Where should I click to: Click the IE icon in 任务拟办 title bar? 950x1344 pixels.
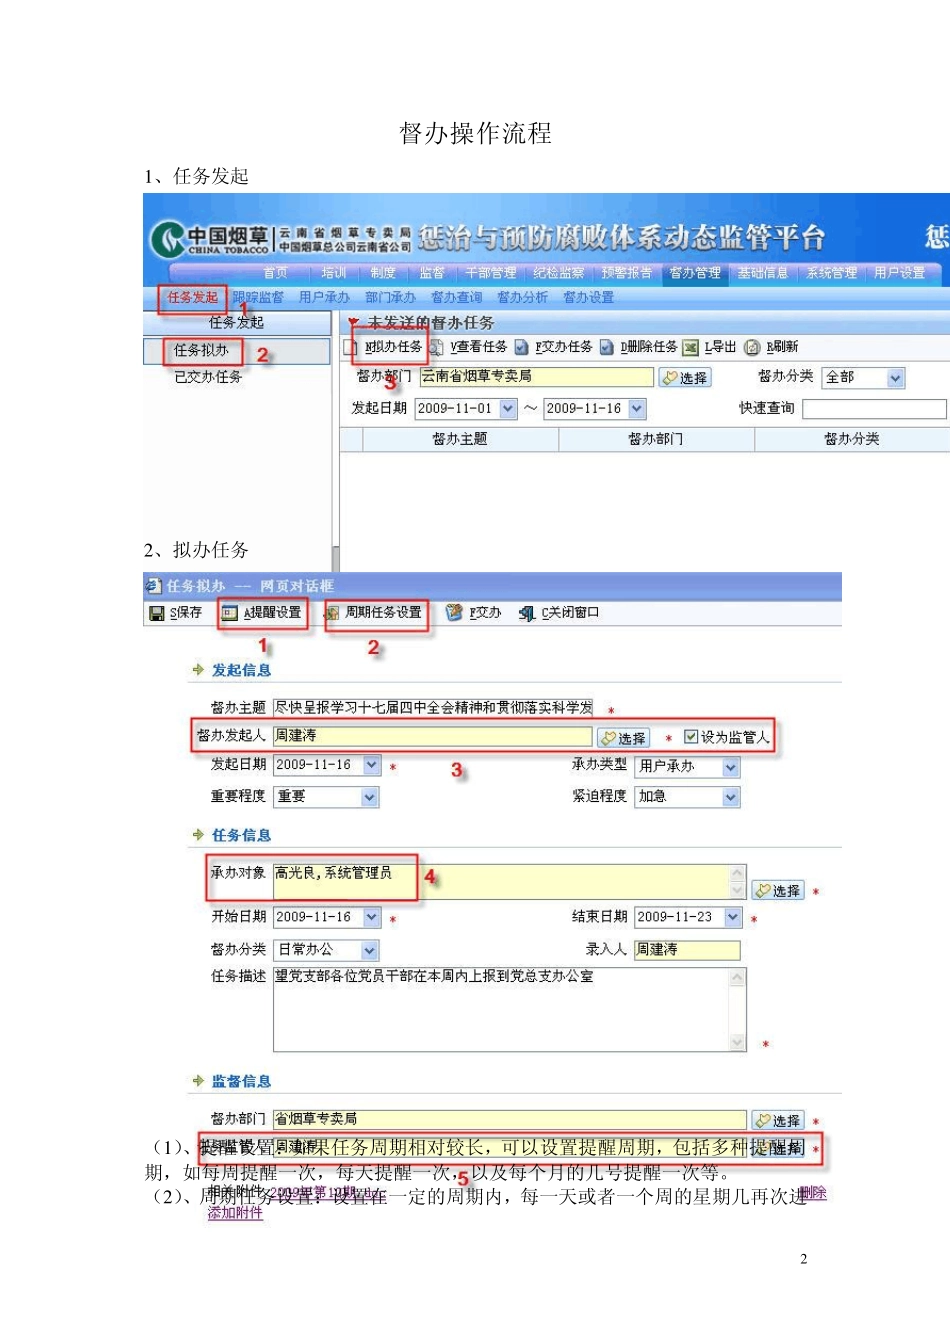(x=153, y=585)
